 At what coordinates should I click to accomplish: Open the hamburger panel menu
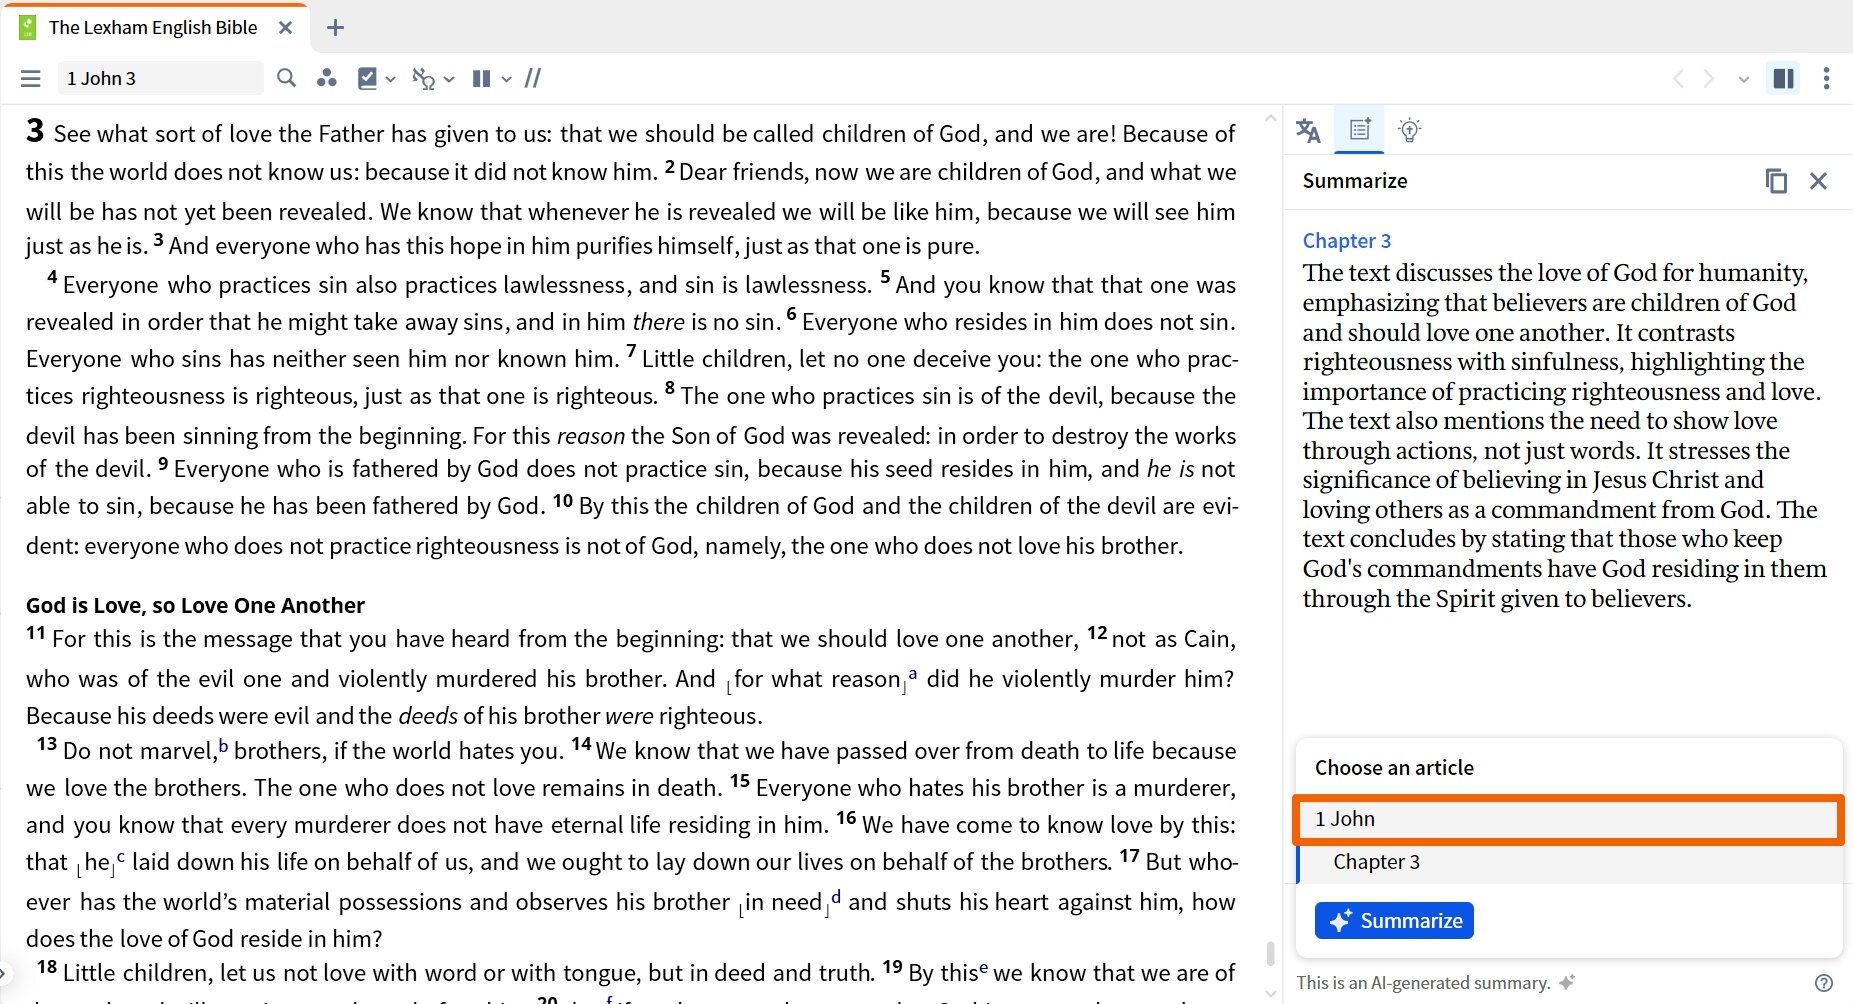[x=31, y=78]
